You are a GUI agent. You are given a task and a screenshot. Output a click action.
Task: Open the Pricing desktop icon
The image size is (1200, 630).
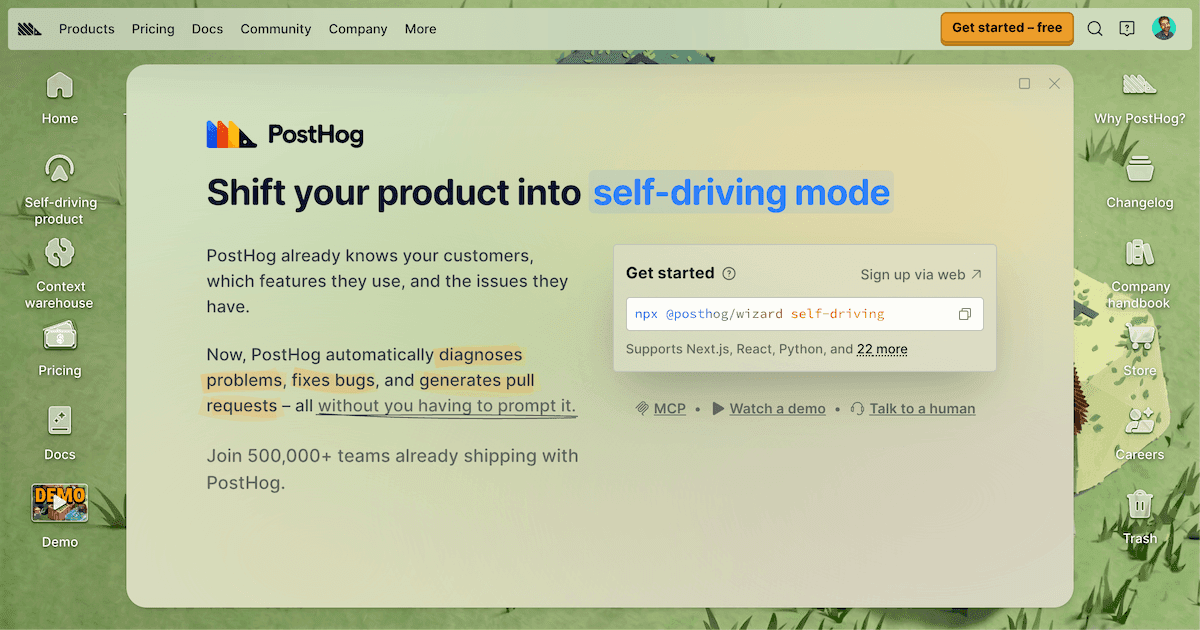(60, 350)
